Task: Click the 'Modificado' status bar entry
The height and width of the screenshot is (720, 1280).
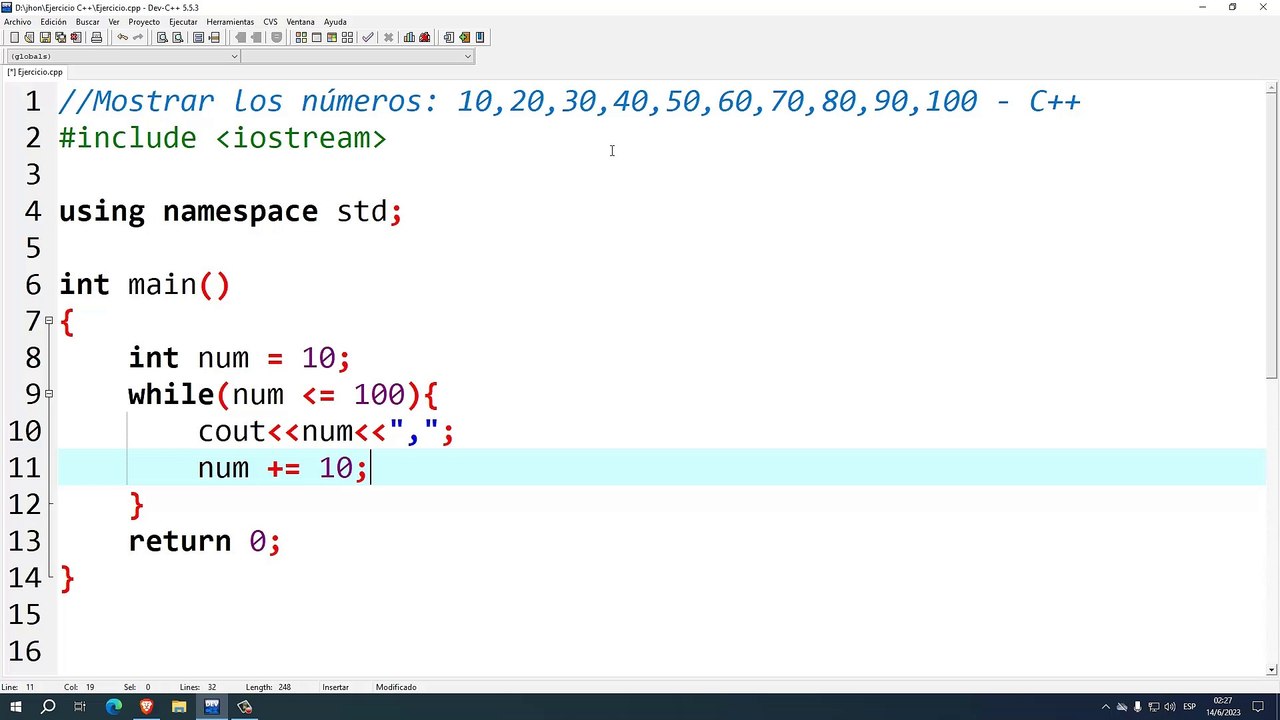Action: [396, 687]
